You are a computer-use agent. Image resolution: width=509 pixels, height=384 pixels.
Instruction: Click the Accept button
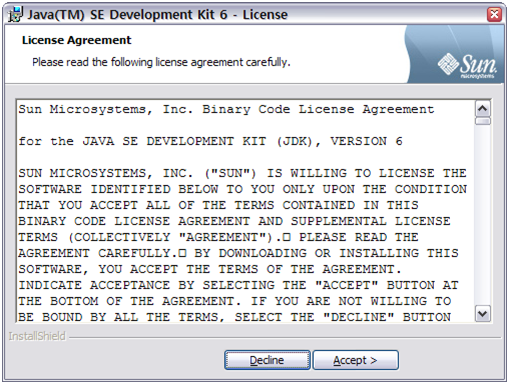[x=355, y=360]
